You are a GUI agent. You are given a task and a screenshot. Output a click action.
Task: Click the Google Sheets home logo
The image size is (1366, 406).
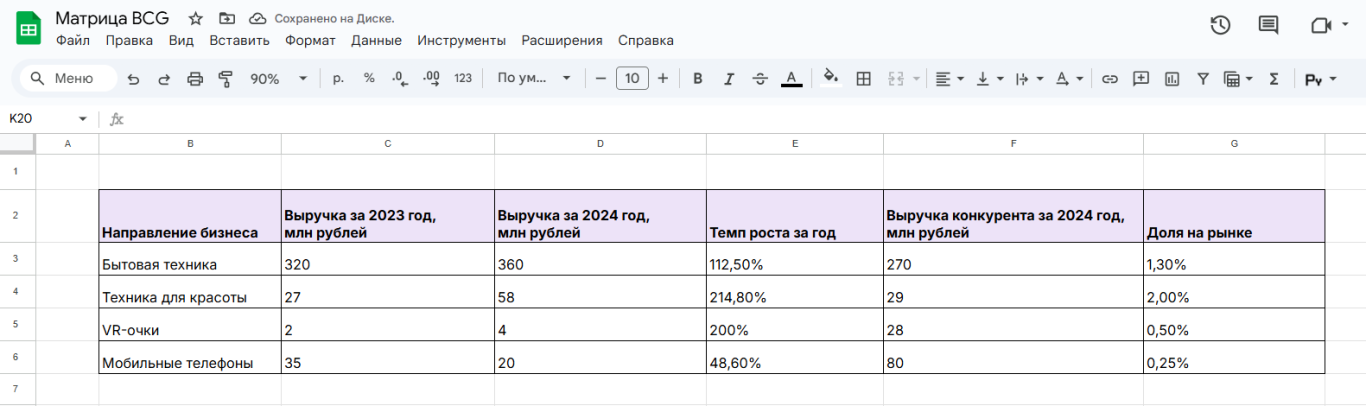click(x=28, y=29)
